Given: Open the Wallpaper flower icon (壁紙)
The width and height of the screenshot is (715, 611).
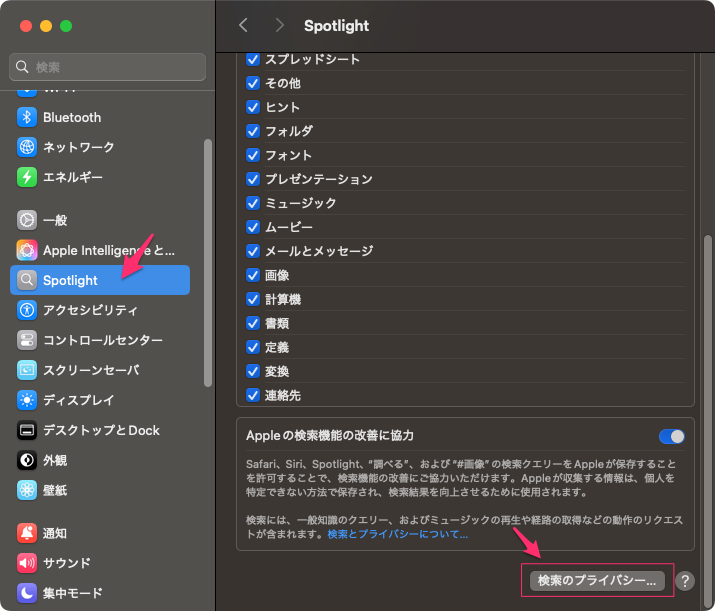Looking at the screenshot, I should (27, 490).
